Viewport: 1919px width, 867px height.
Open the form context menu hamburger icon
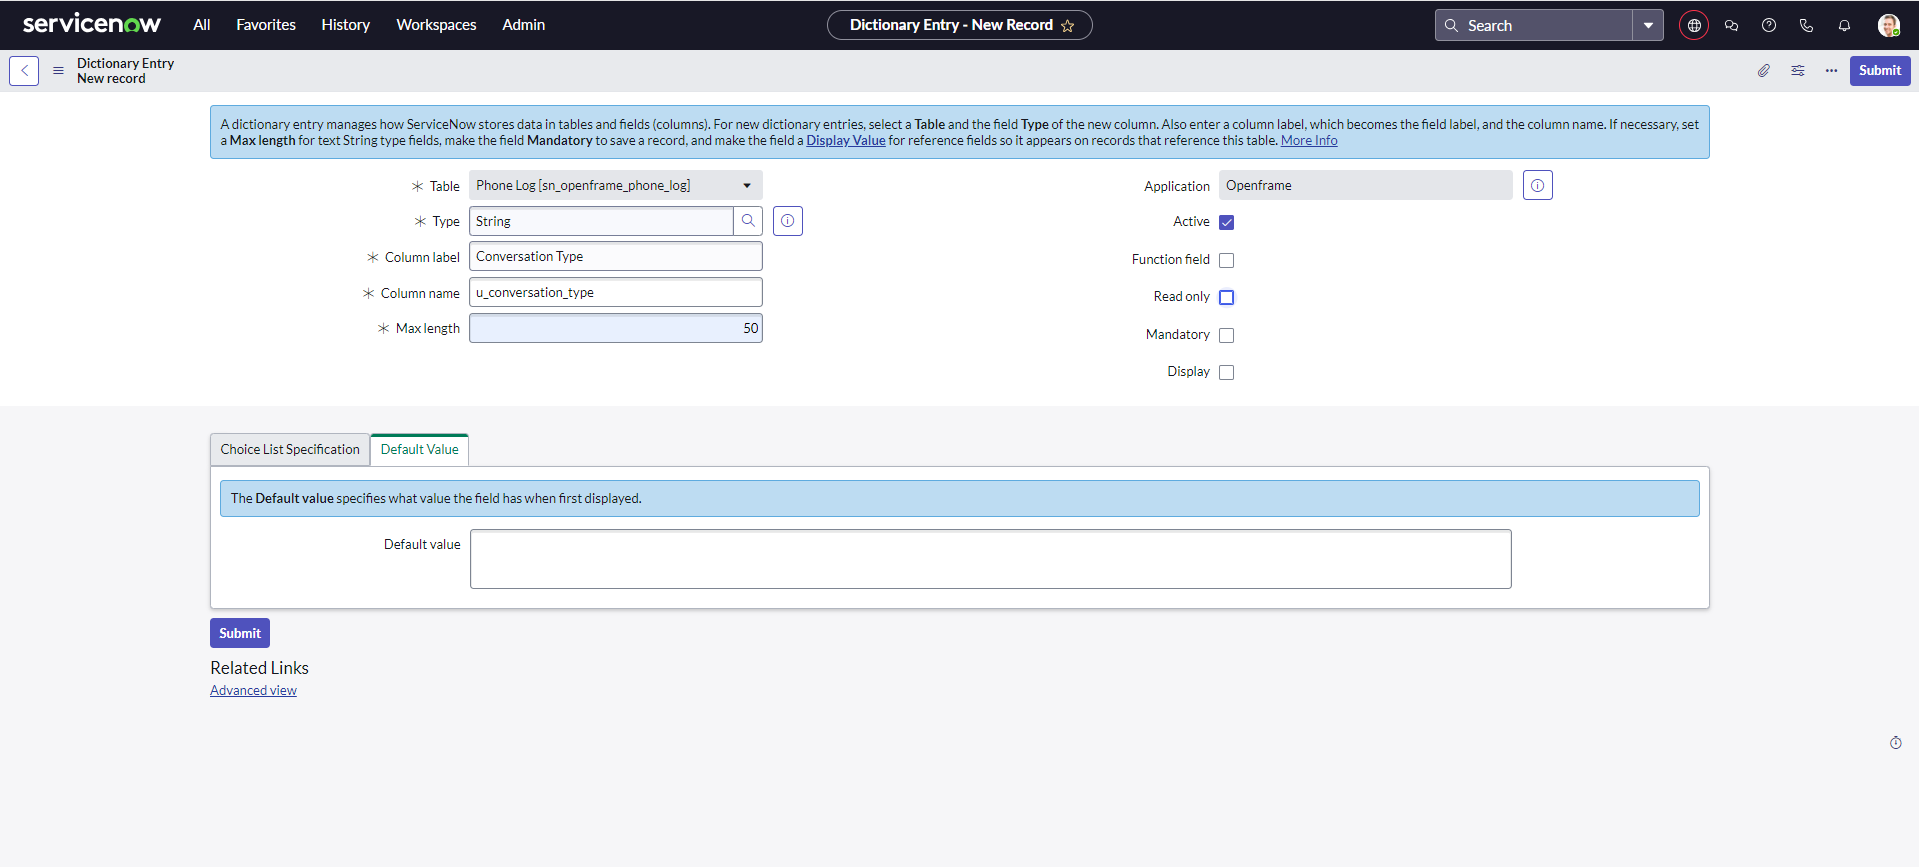[58, 71]
